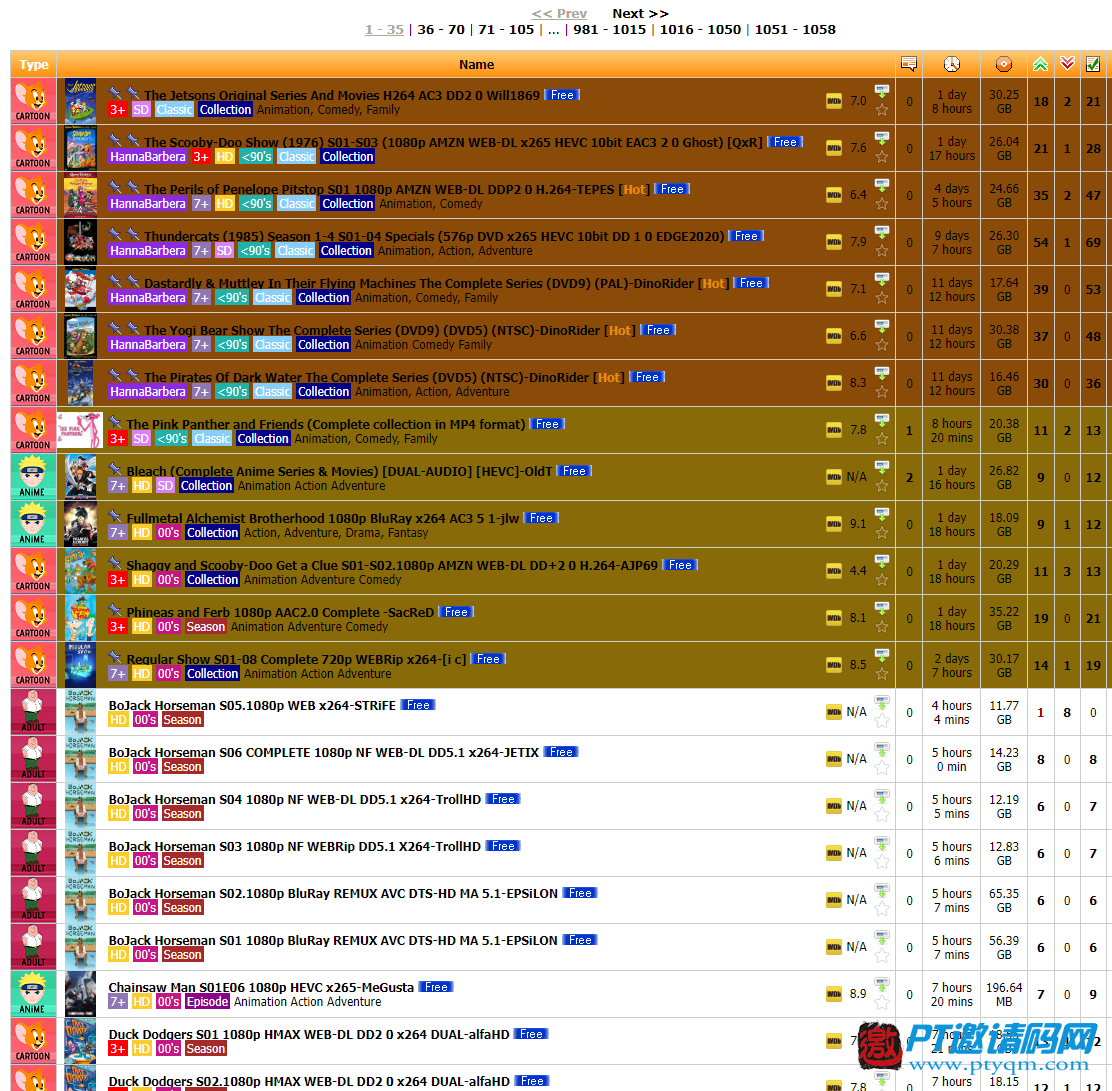Viewport: 1112px width, 1091px height.
Task: Jump to results page 36 - 70
Action: [x=441, y=30]
